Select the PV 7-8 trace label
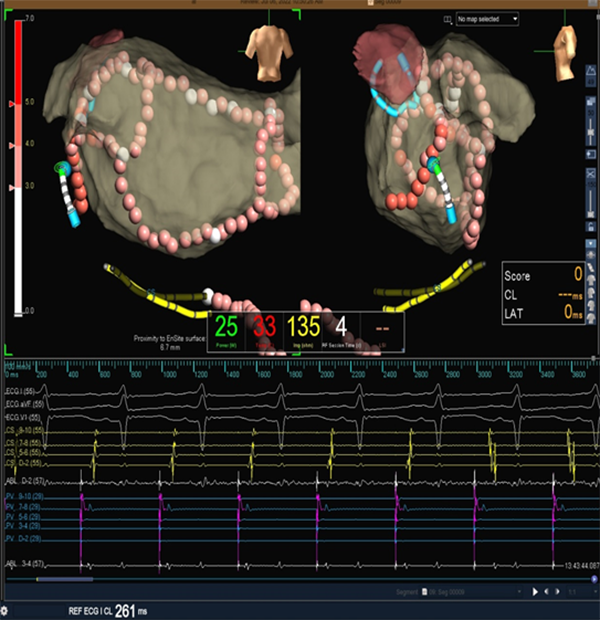This screenshot has width=600, height=620. pos(23,507)
